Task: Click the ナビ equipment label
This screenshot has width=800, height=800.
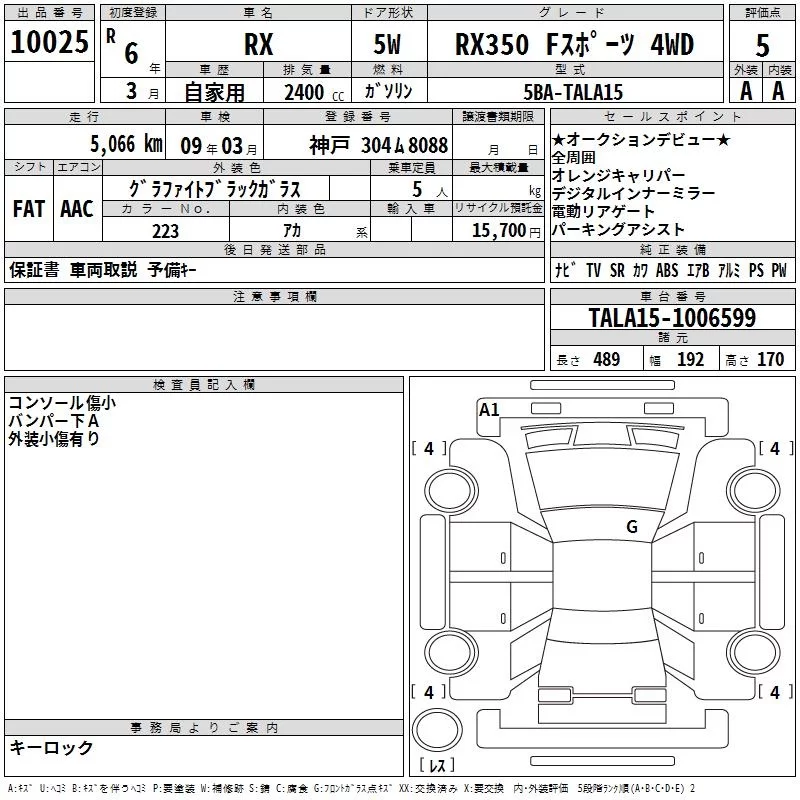Action: point(566,270)
